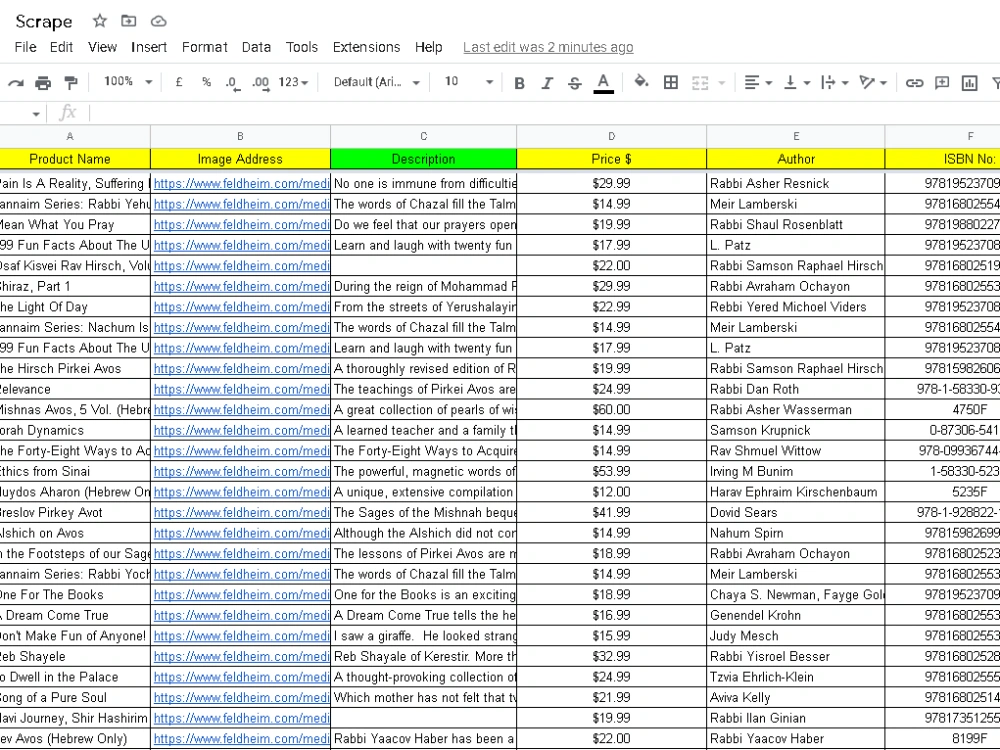
Task: Open the fill colour picker
Action: coord(641,82)
